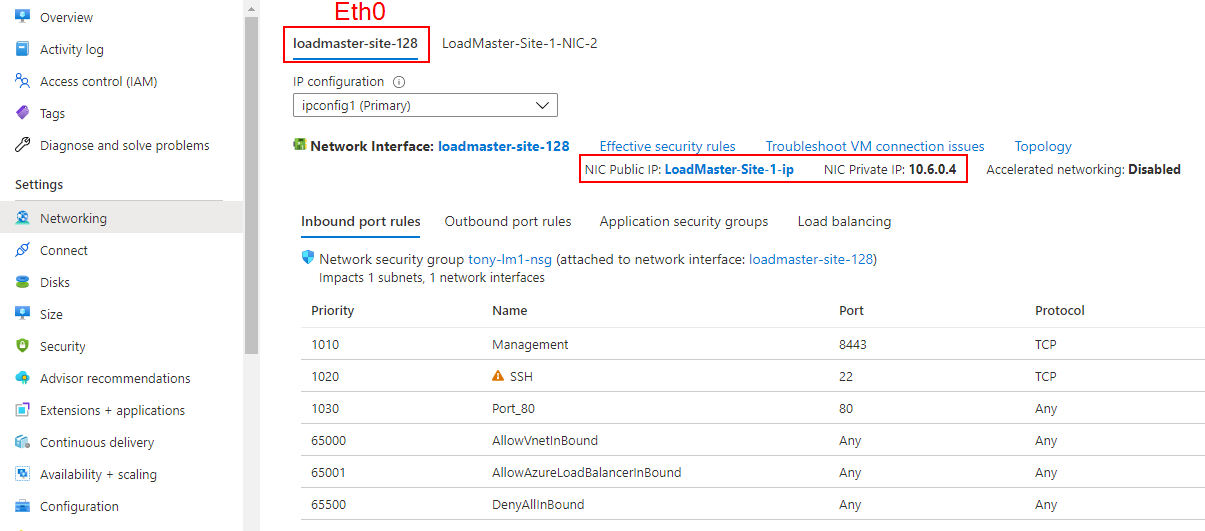Click the Security shield icon

(22, 346)
